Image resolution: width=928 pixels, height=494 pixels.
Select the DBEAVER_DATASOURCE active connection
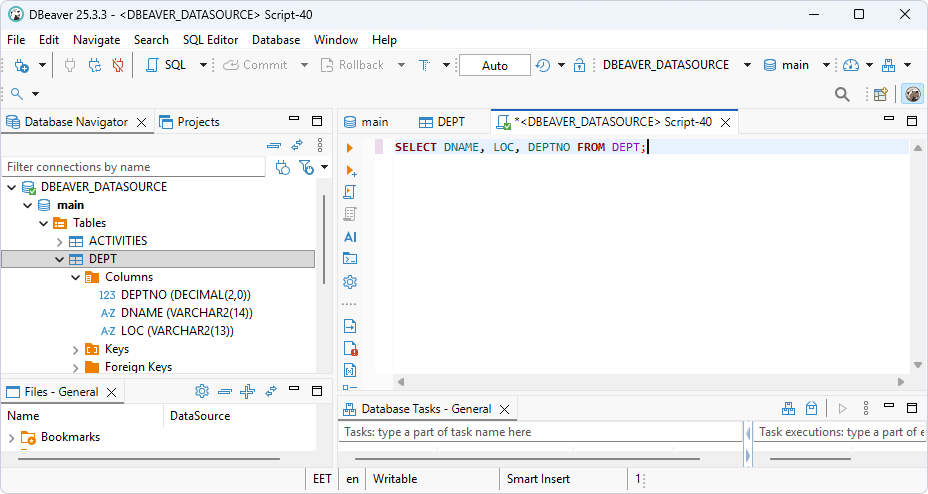pos(666,65)
